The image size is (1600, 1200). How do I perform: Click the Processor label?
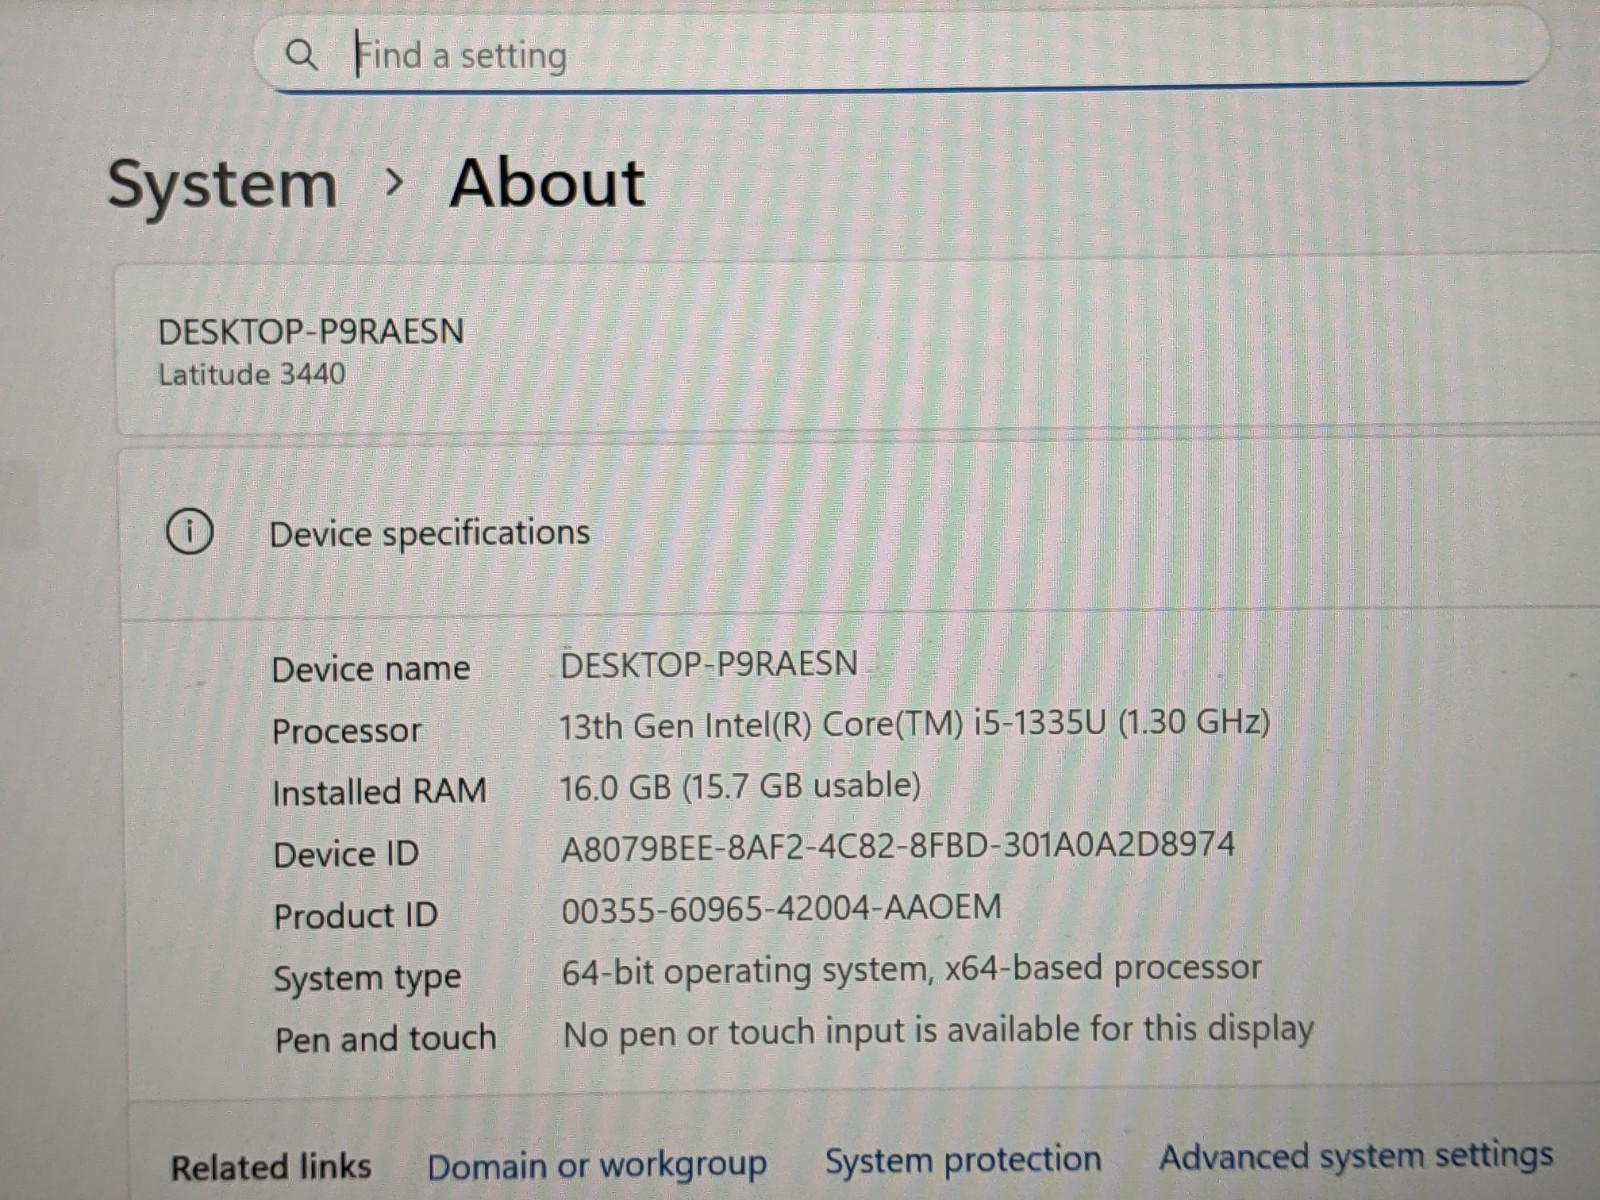click(x=347, y=731)
